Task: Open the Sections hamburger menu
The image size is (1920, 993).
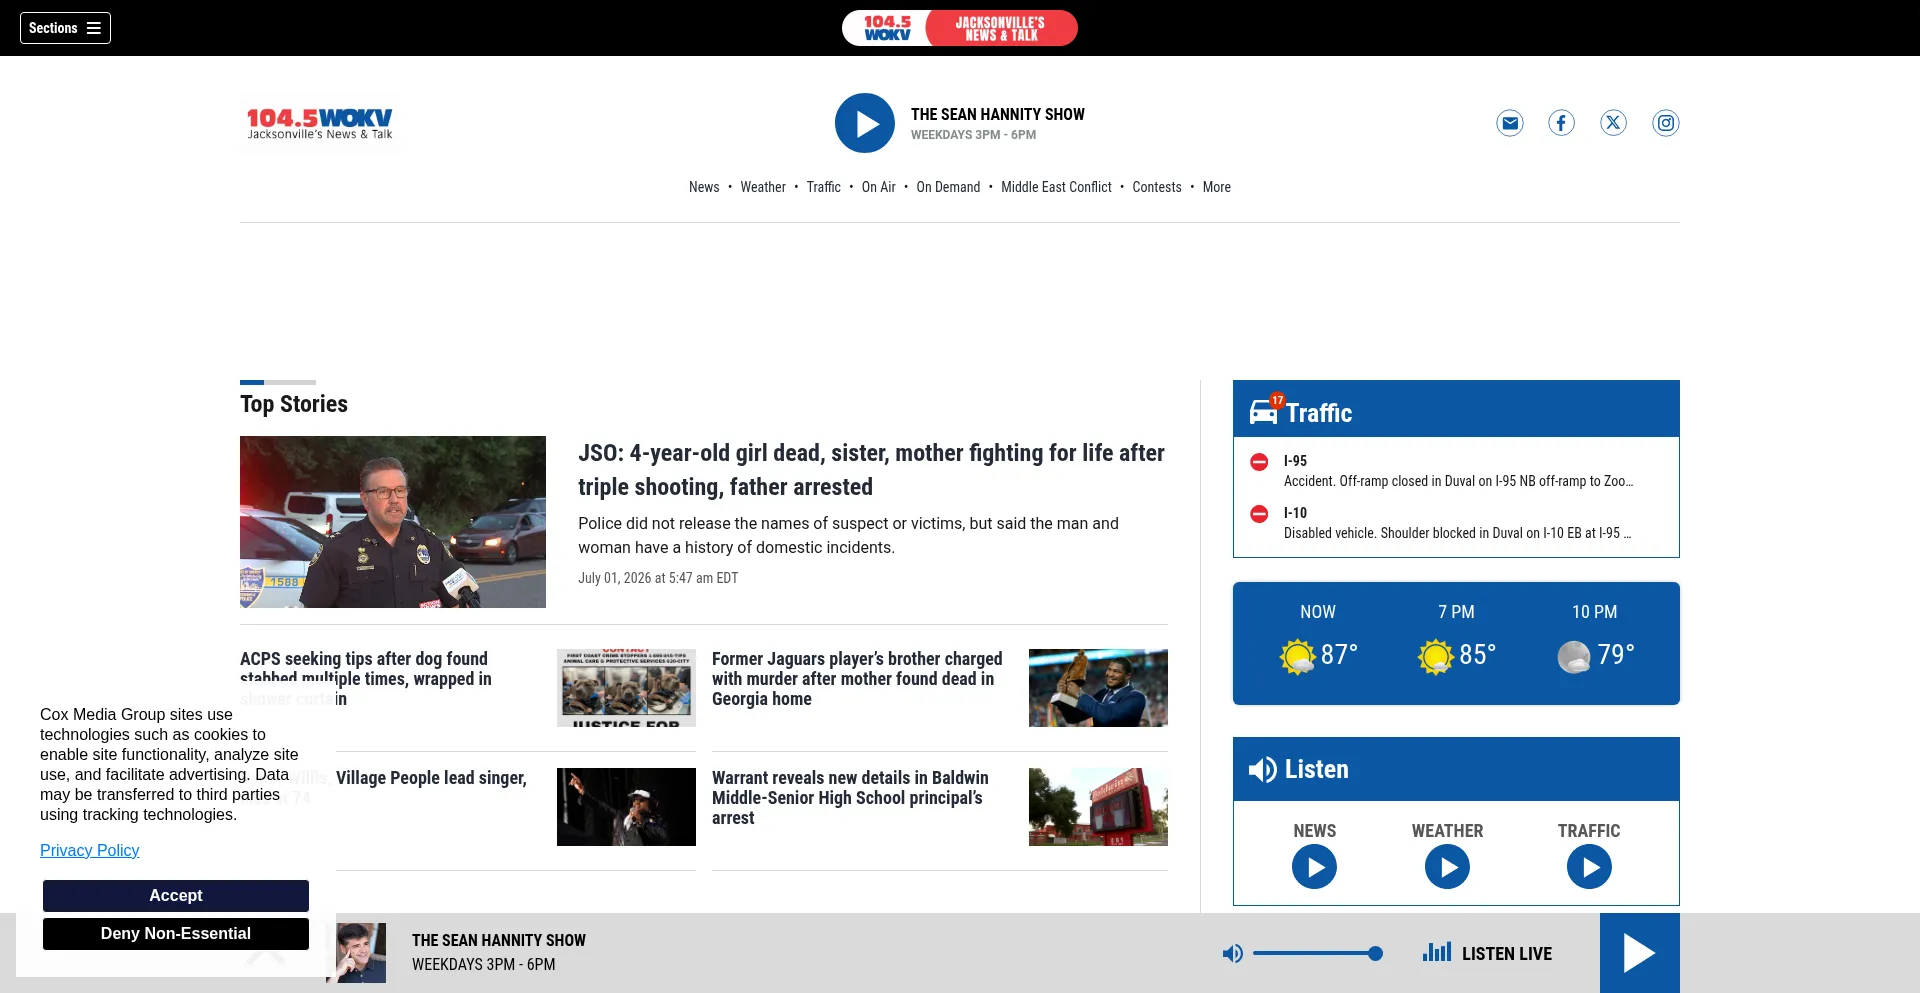Action: pyautogui.click(x=65, y=28)
